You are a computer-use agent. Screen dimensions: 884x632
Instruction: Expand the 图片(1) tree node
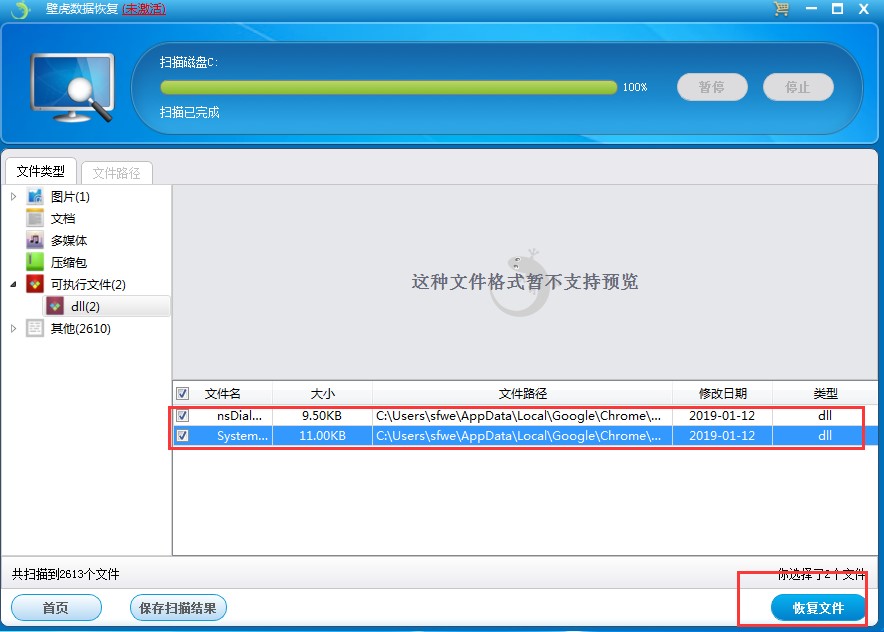pyautogui.click(x=12, y=197)
